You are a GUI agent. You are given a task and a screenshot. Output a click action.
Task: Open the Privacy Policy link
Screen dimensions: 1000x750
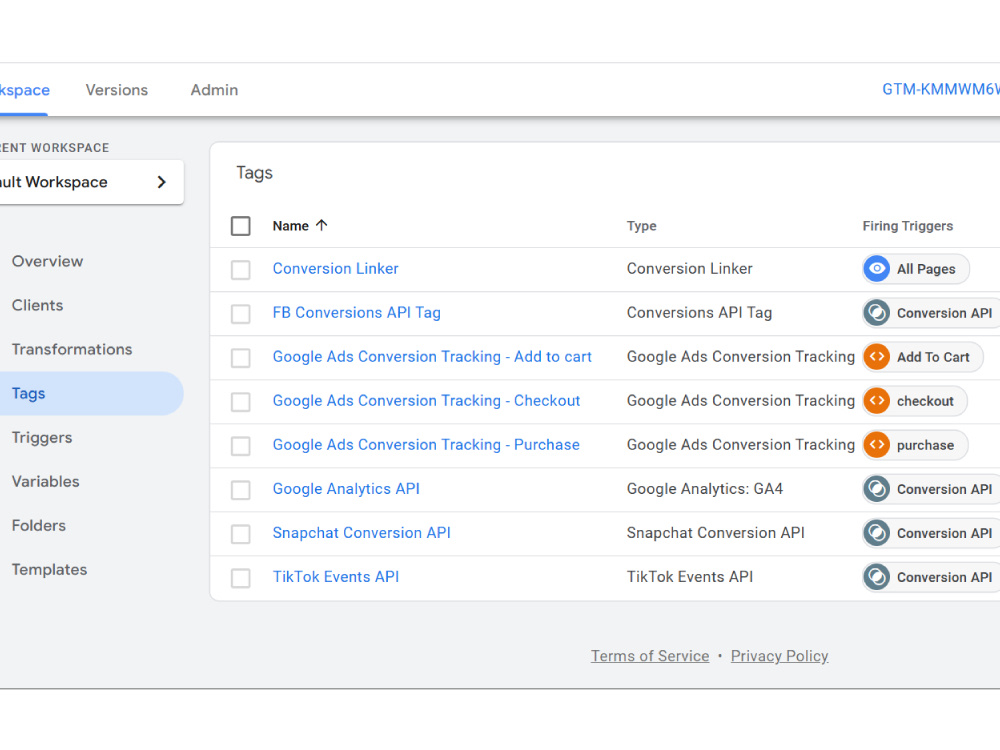pyautogui.click(x=779, y=656)
